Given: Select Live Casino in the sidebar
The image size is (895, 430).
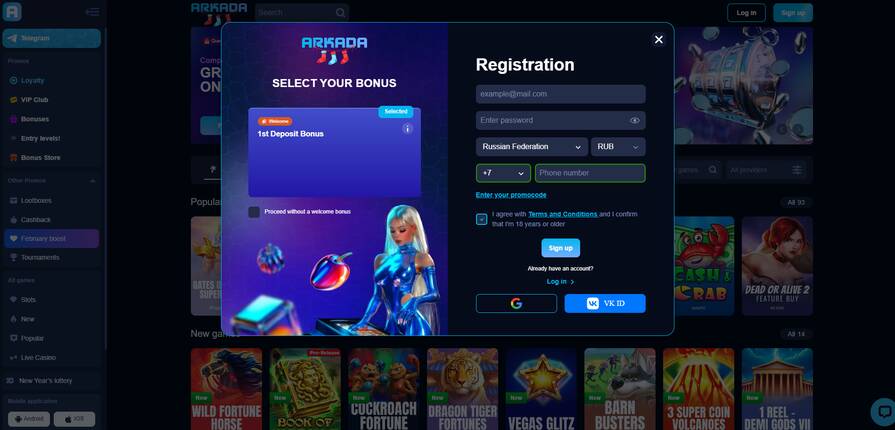Looking at the screenshot, I should click(x=38, y=357).
